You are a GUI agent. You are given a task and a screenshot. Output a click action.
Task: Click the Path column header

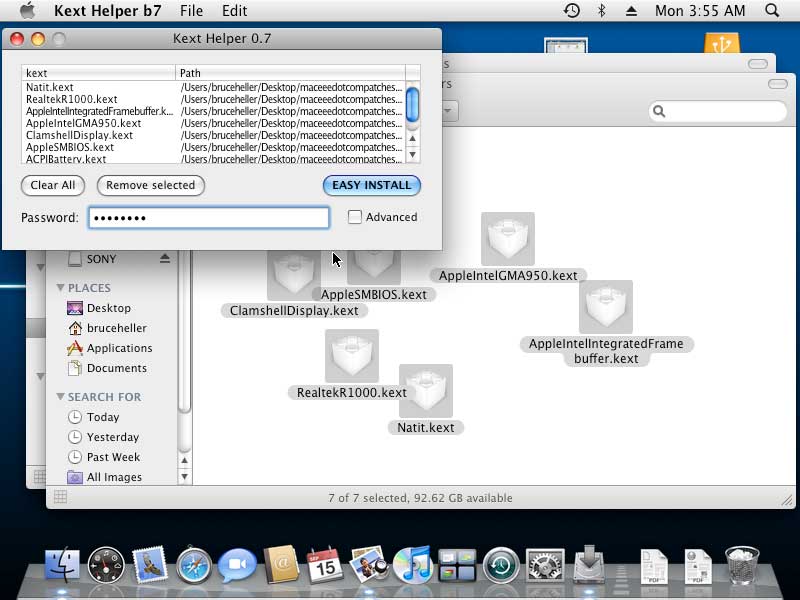click(x=290, y=73)
